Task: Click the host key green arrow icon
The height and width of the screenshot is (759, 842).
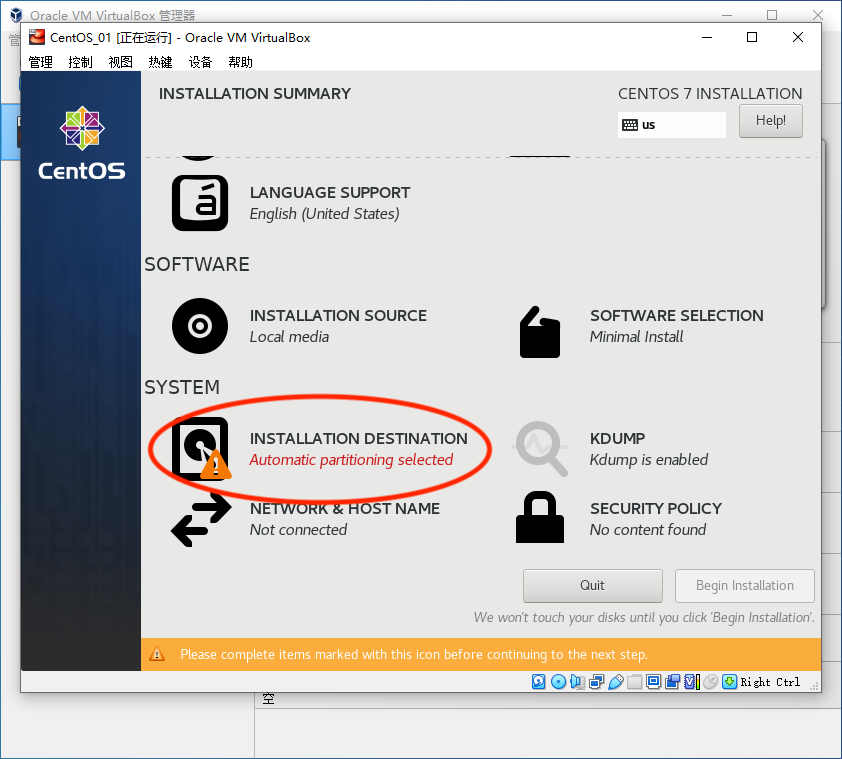Action: [729, 682]
